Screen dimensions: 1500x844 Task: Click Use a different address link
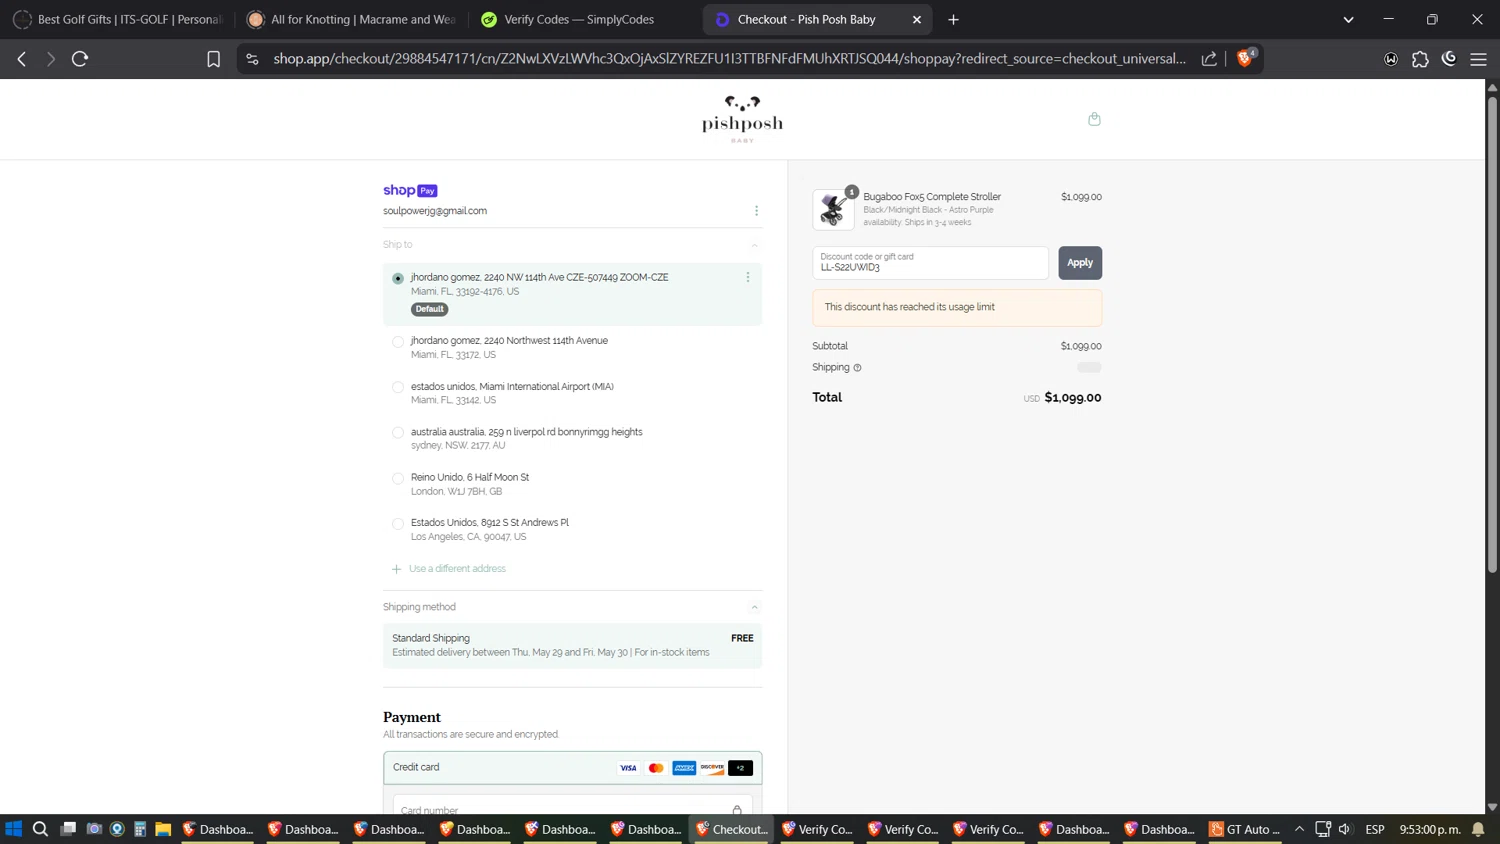tap(457, 569)
